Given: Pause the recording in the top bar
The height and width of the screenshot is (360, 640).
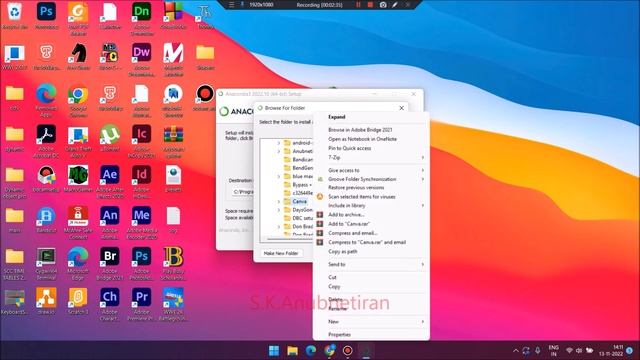Looking at the screenshot, I should pos(358,5).
